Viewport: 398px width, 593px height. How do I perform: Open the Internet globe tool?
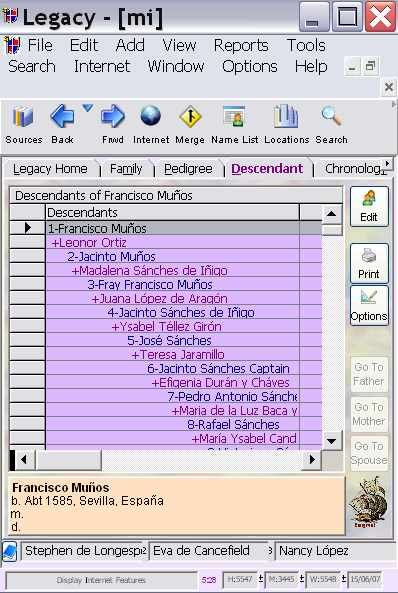(151, 125)
